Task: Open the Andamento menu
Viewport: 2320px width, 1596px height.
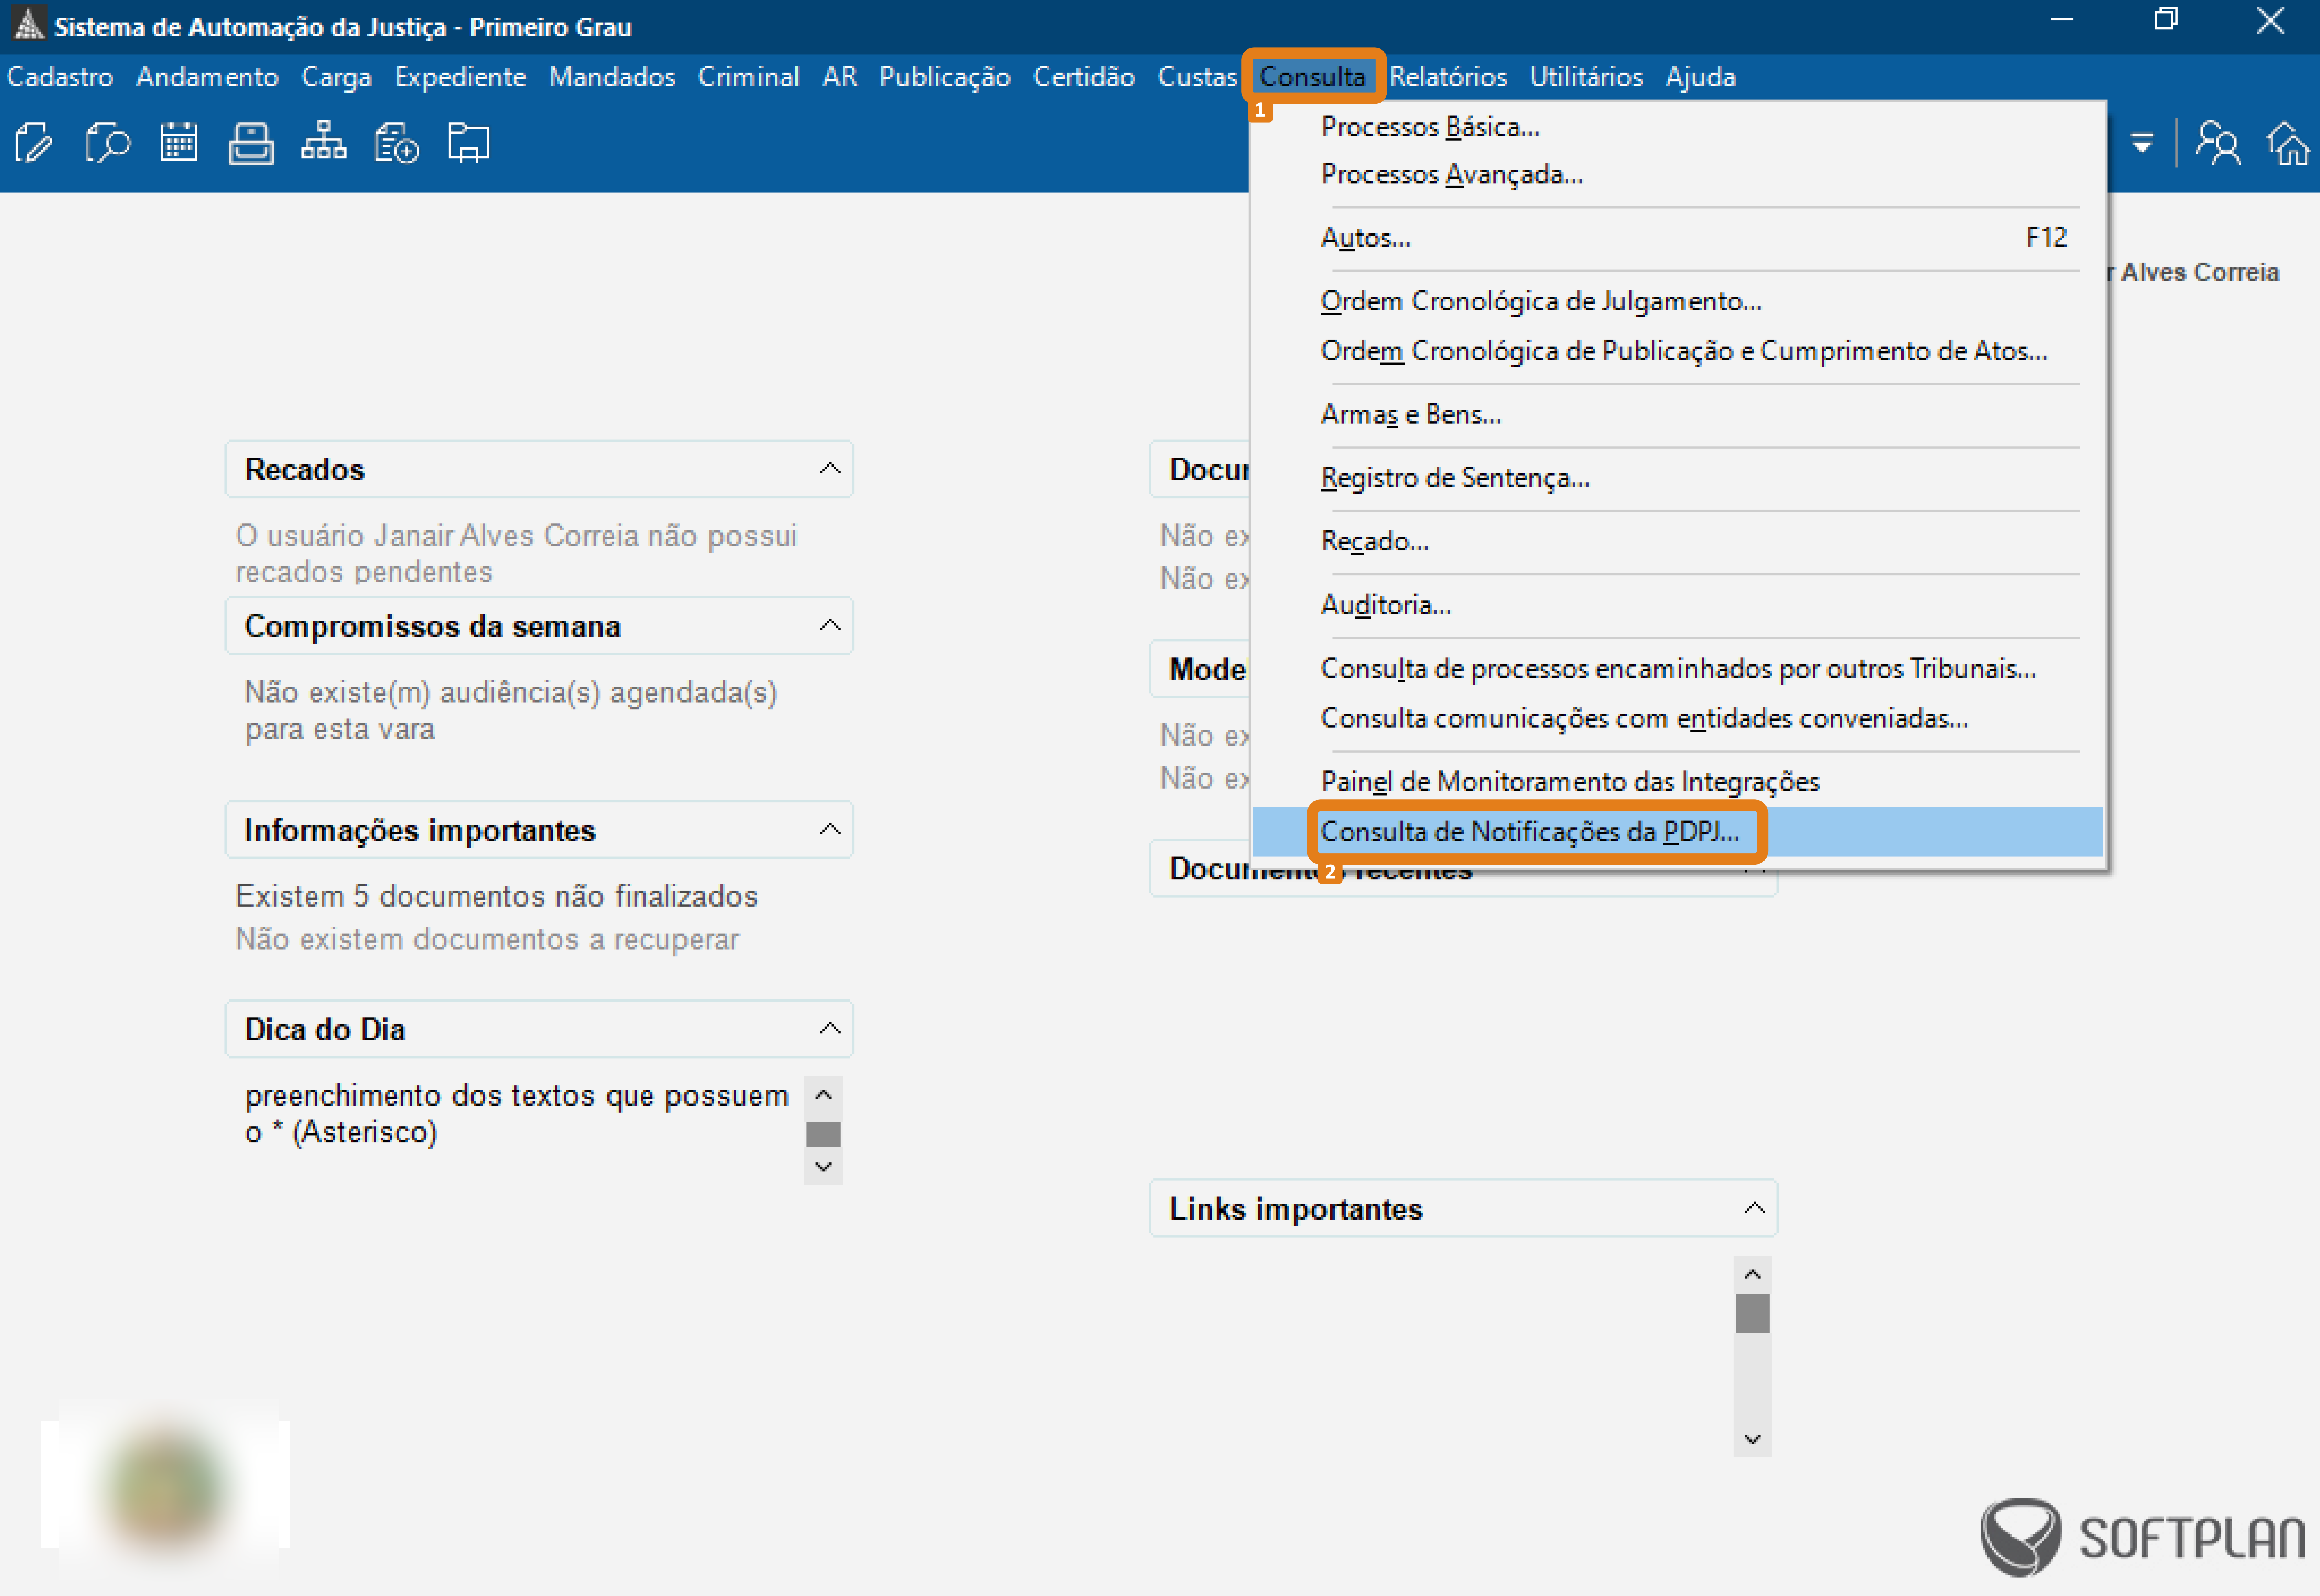Action: (207, 77)
